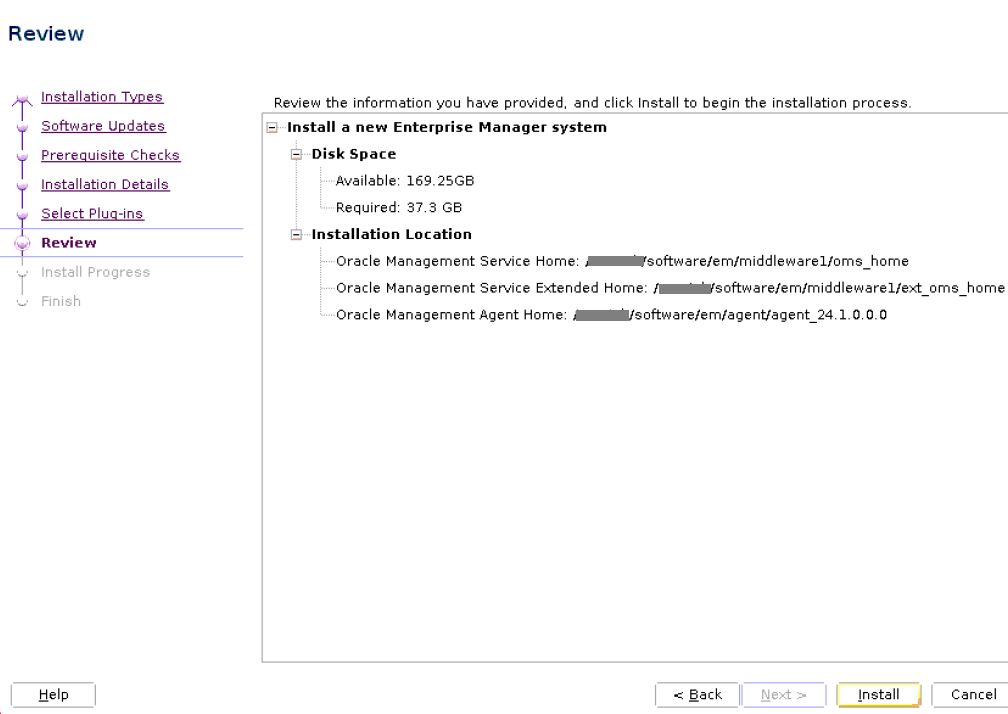Click the Review page title
This screenshot has height=714, width=1008.
coord(46,33)
